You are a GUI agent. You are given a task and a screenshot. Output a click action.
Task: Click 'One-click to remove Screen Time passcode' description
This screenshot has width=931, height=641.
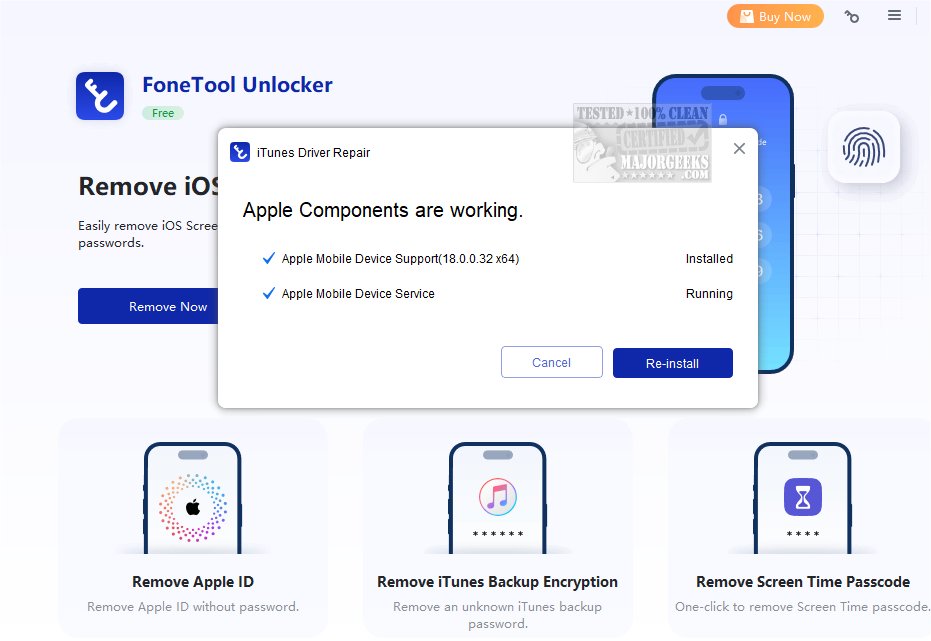click(803, 607)
